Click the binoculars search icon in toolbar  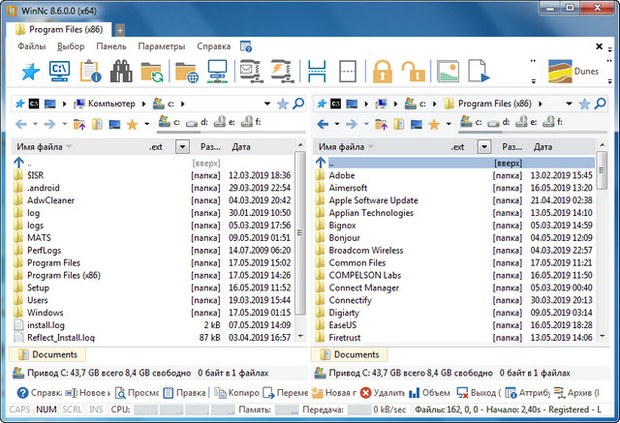click(x=123, y=71)
